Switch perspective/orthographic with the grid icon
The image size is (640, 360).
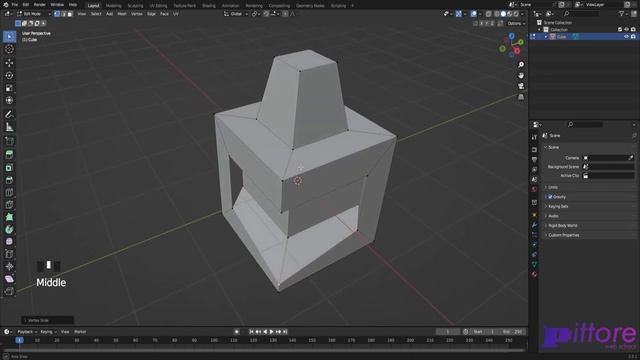pyautogui.click(x=521, y=97)
